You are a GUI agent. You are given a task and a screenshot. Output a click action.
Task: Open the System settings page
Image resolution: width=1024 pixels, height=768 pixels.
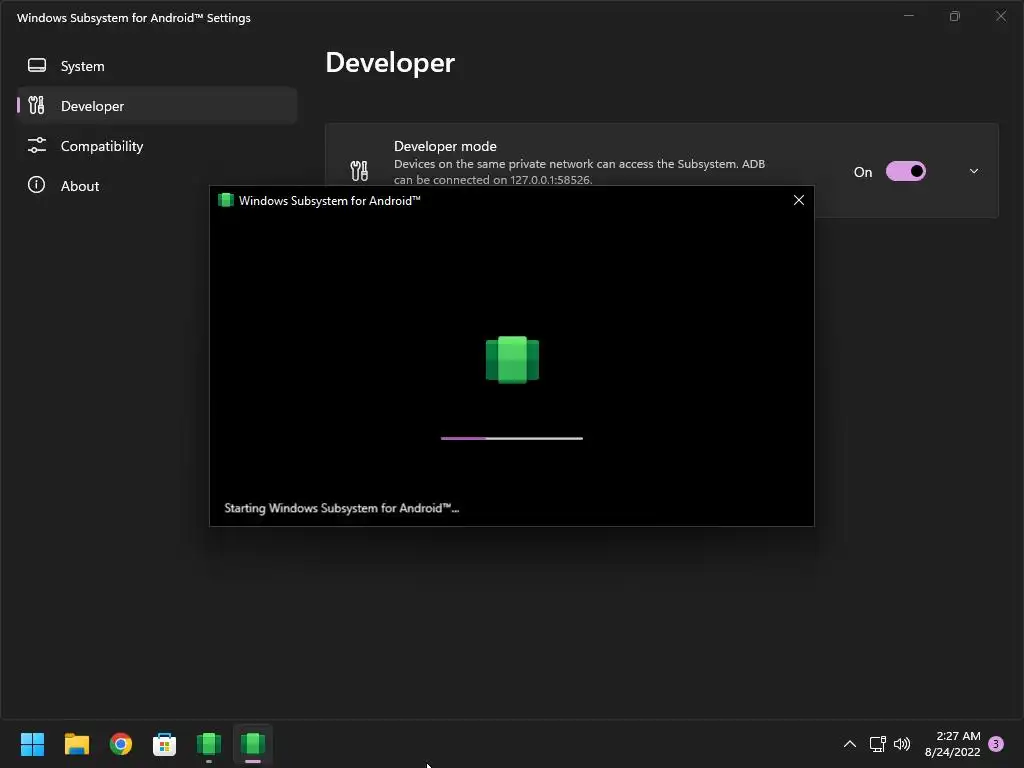[x=157, y=66]
